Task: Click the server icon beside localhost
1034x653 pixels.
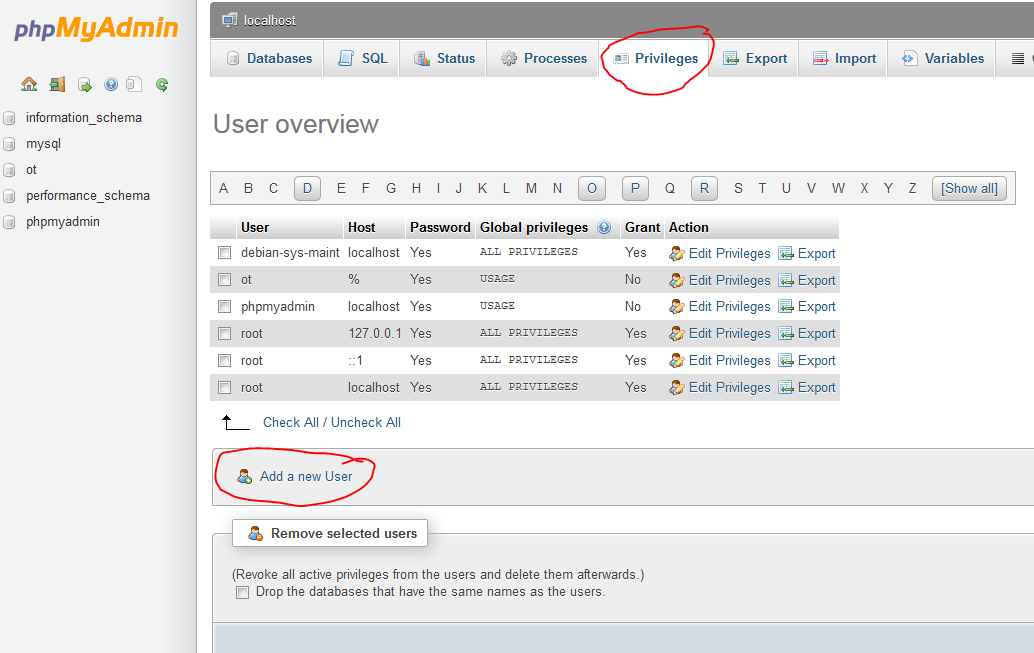Action: tap(229, 20)
